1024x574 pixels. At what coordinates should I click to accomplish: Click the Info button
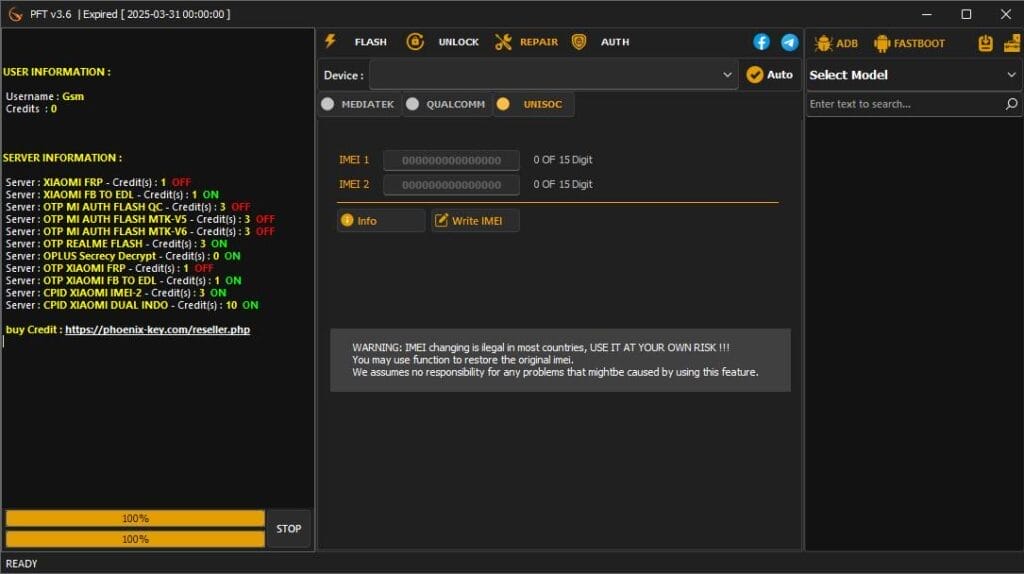(381, 221)
